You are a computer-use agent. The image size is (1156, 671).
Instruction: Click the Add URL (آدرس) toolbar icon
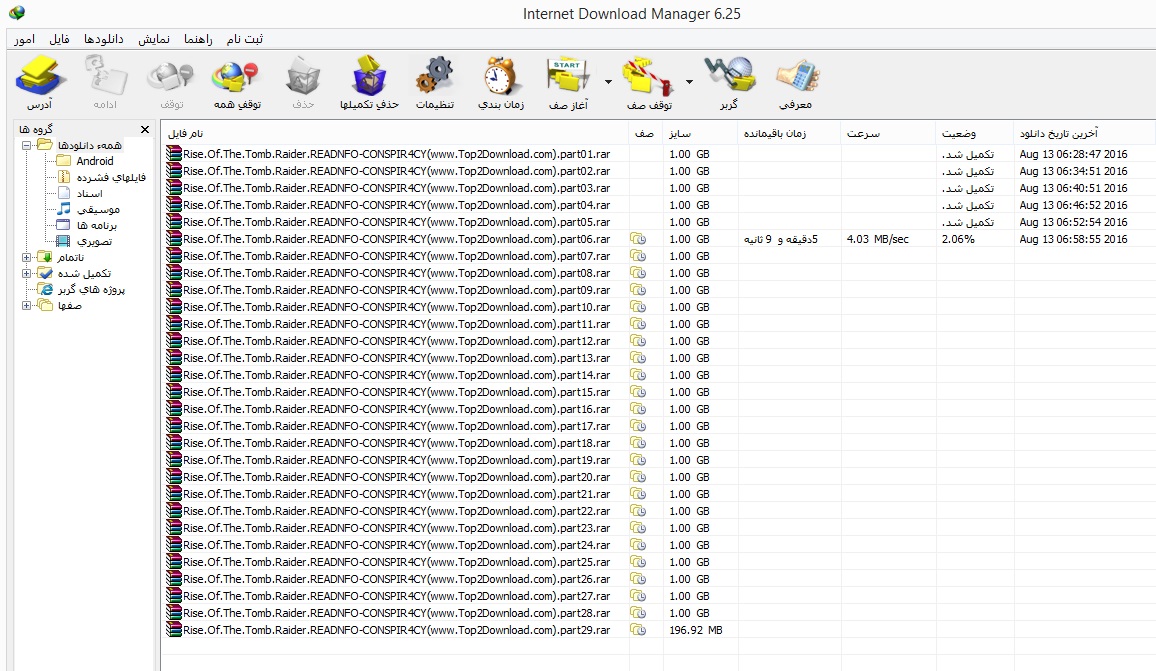point(40,76)
